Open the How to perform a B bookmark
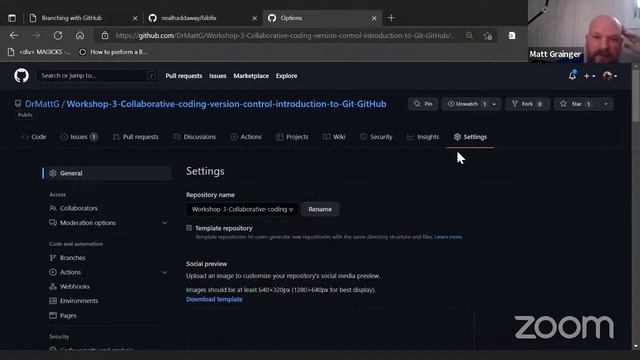The width and height of the screenshot is (640, 360). pos(113,52)
